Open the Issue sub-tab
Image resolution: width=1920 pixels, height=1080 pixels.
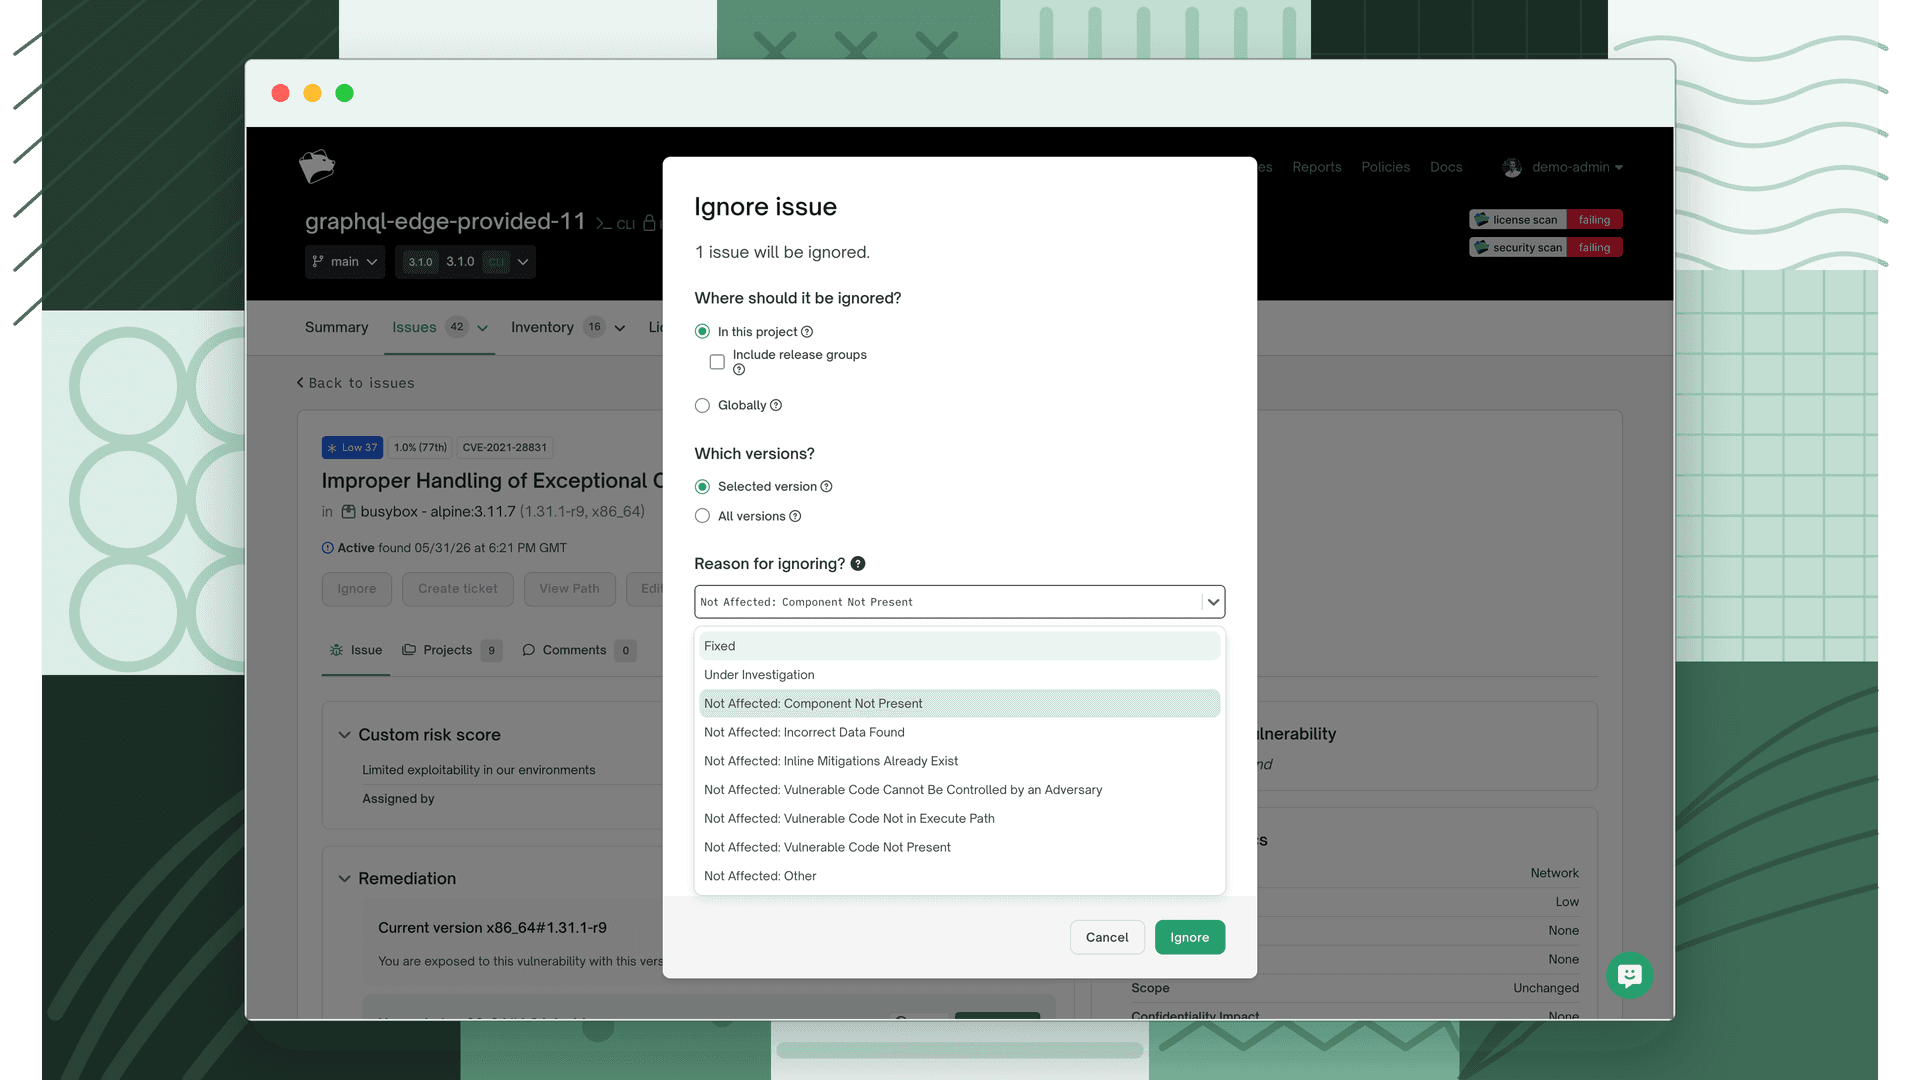(356, 650)
